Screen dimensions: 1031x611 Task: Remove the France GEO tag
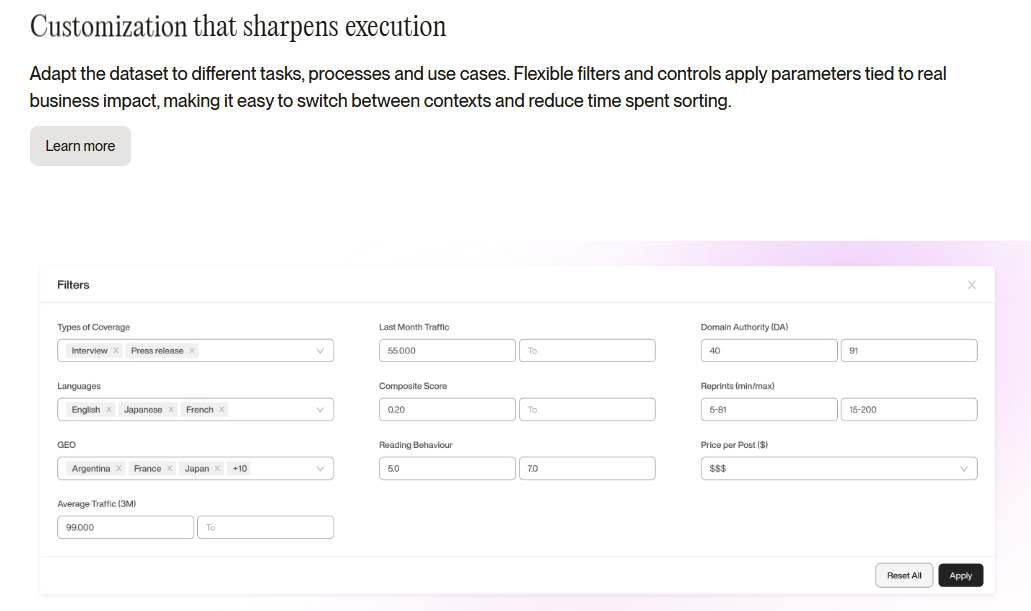pos(170,469)
